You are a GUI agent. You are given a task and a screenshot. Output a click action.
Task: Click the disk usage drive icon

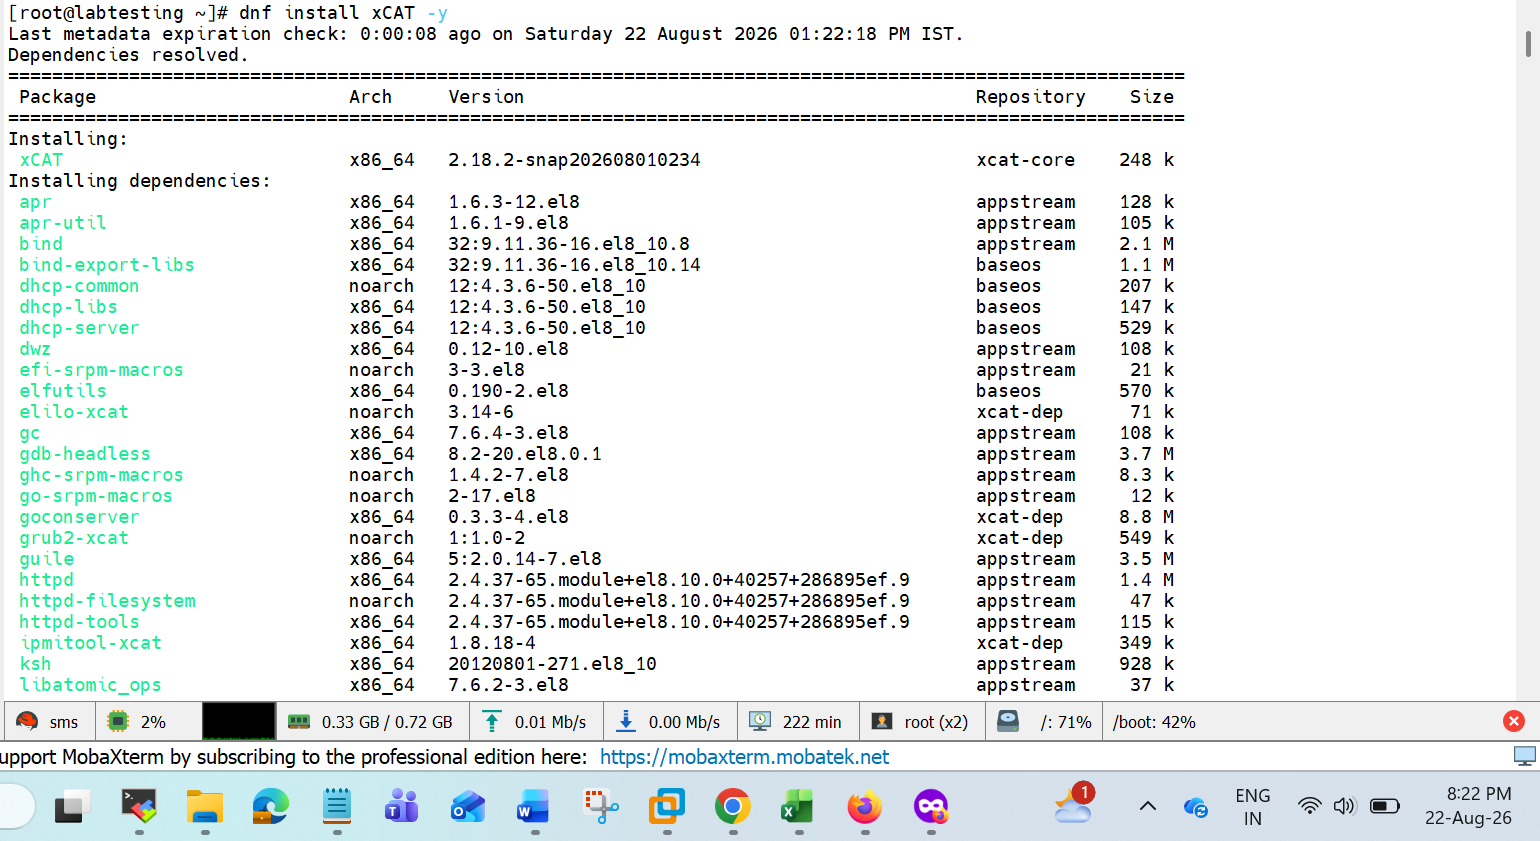pyautogui.click(x=1008, y=721)
